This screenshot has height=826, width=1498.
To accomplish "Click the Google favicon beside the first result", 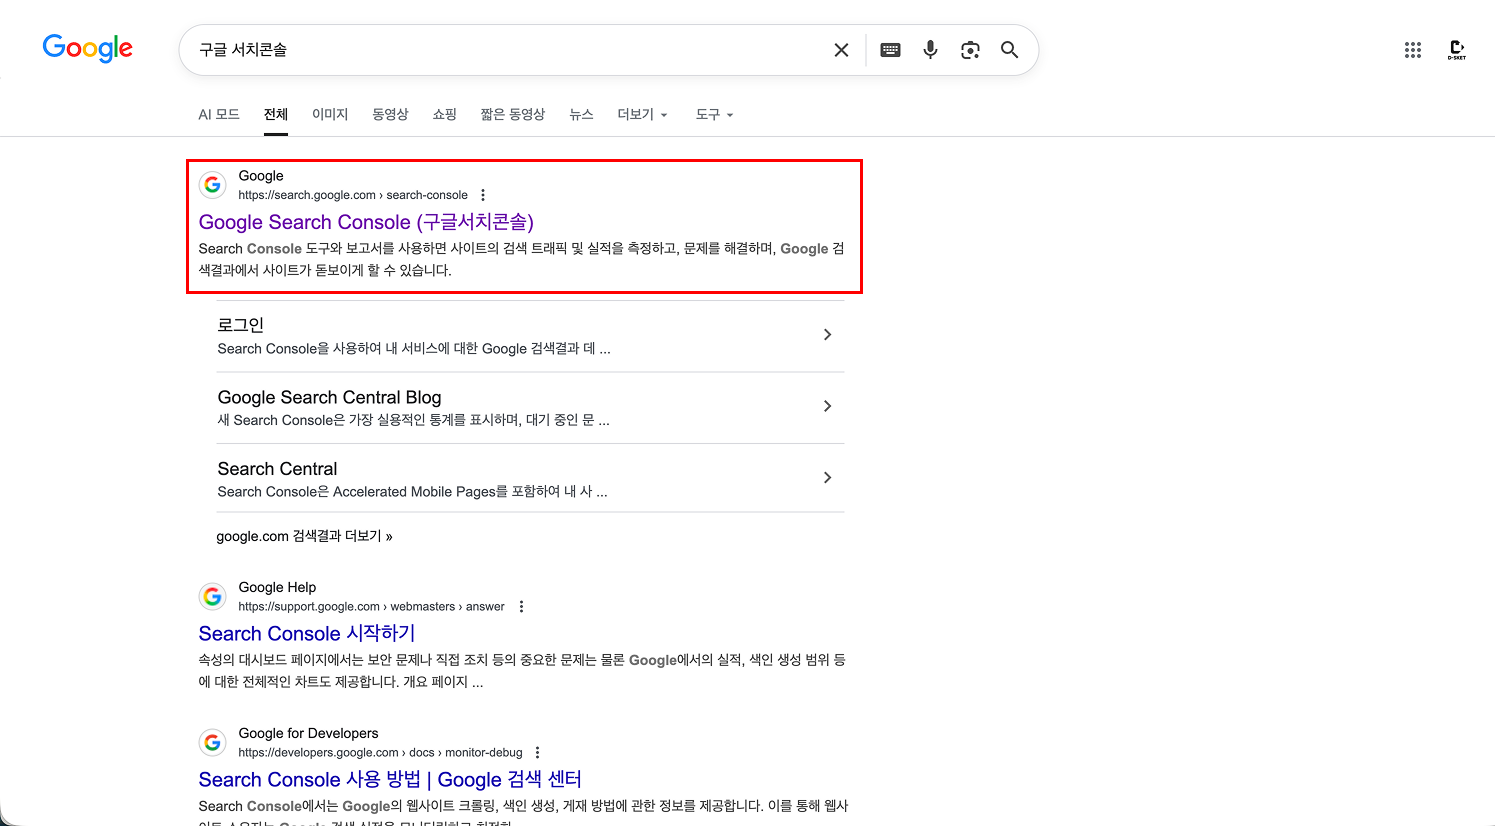I will click(212, 184).
